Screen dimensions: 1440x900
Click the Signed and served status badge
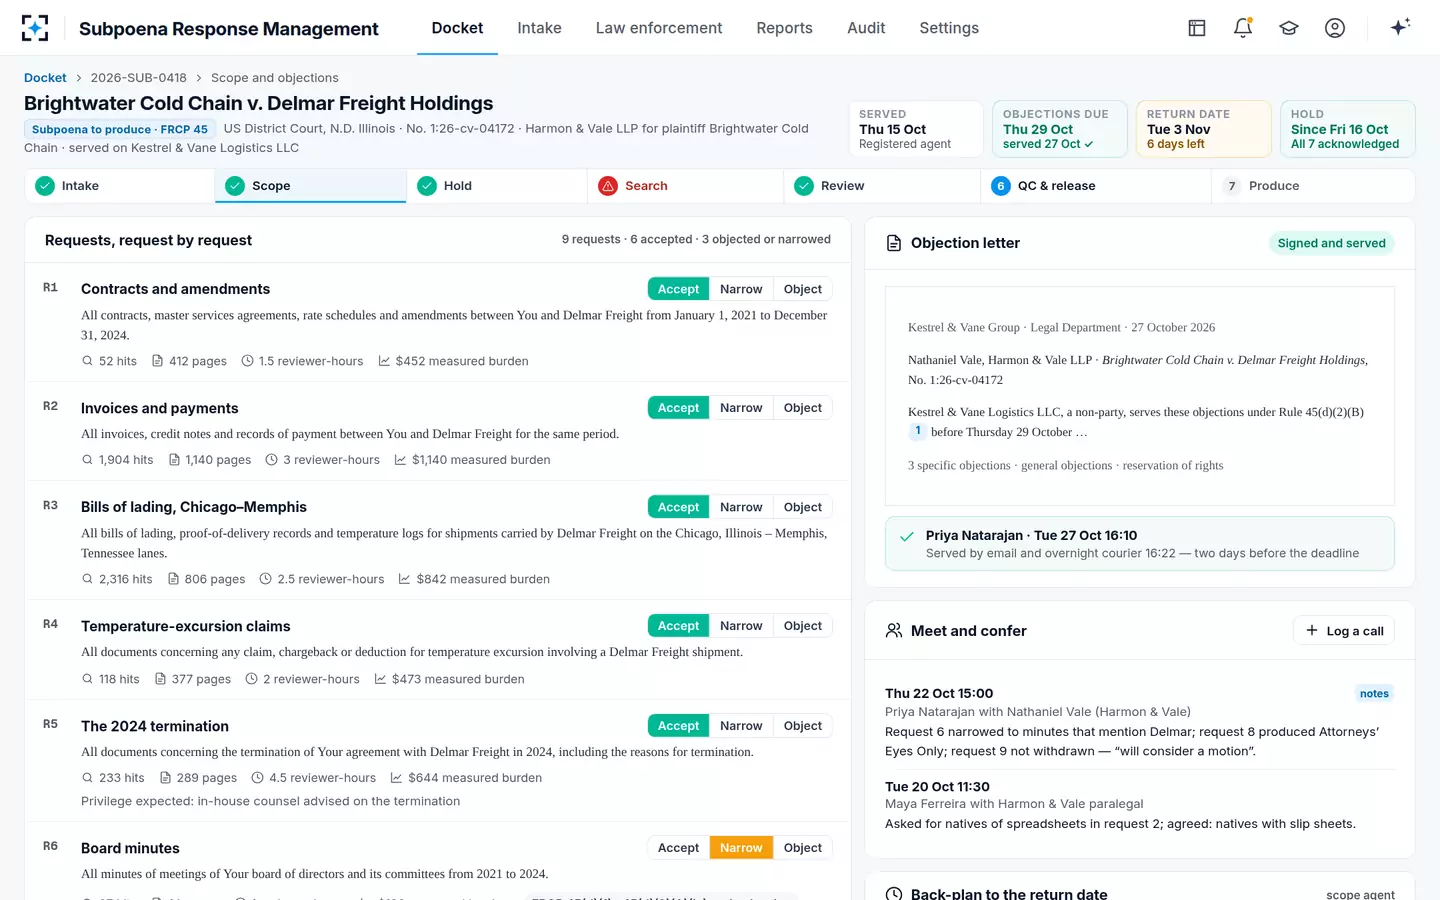tap(1331, 243)
